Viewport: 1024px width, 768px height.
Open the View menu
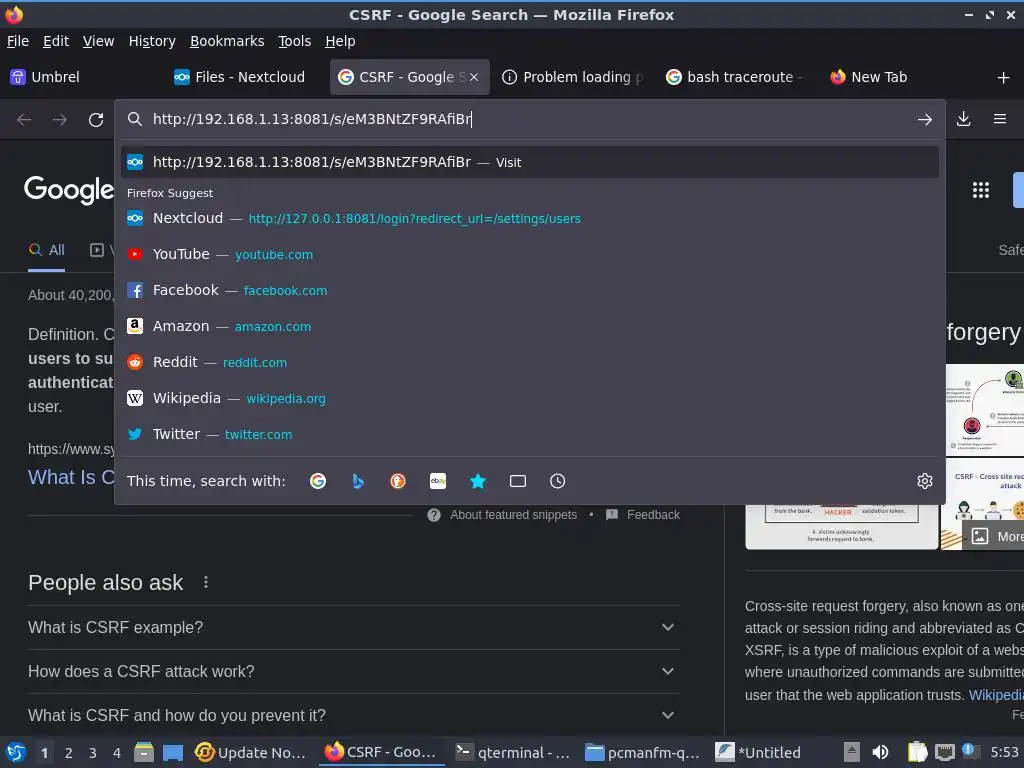(99, 41)
